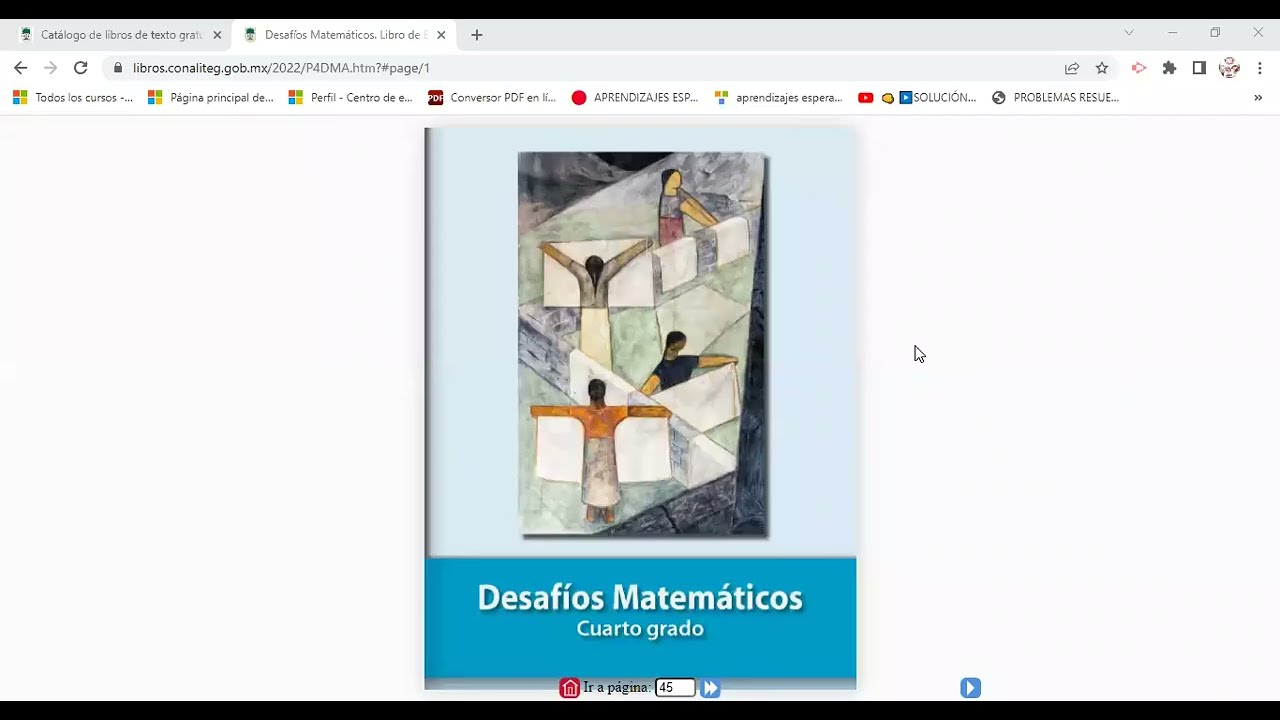Turn to the next page with the blue arrow
1280x720 pixels.
click(970, 688)
